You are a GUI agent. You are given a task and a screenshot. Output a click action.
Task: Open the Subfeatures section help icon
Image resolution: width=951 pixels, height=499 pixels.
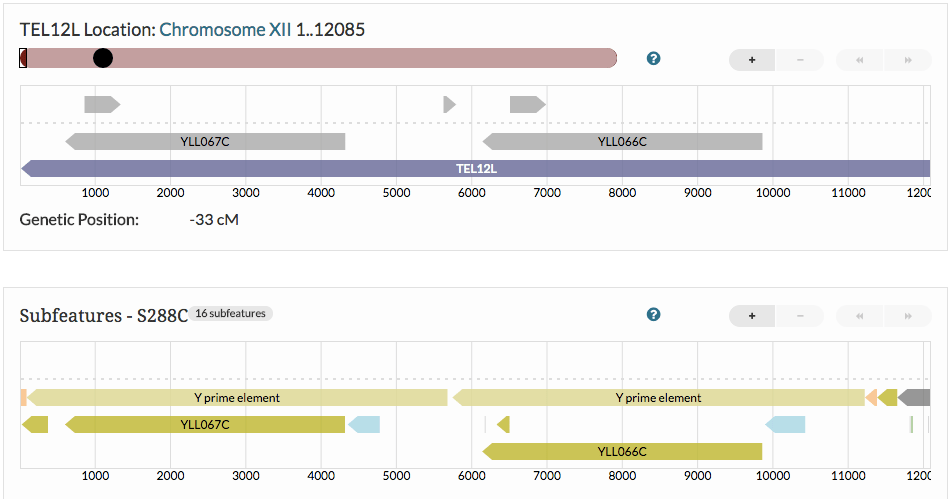(654, 315)
